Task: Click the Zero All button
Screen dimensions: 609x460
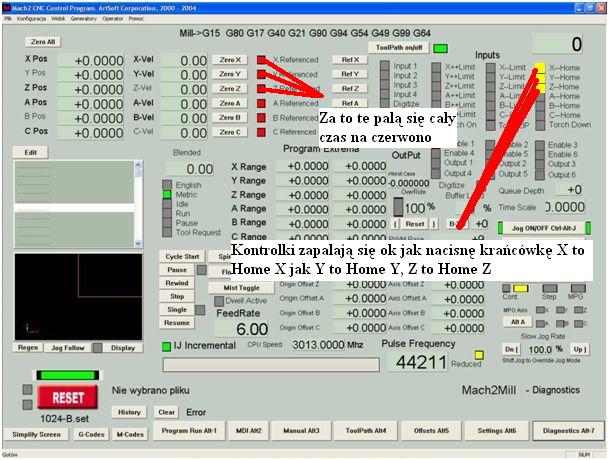Action: click(x=43, y=42)
